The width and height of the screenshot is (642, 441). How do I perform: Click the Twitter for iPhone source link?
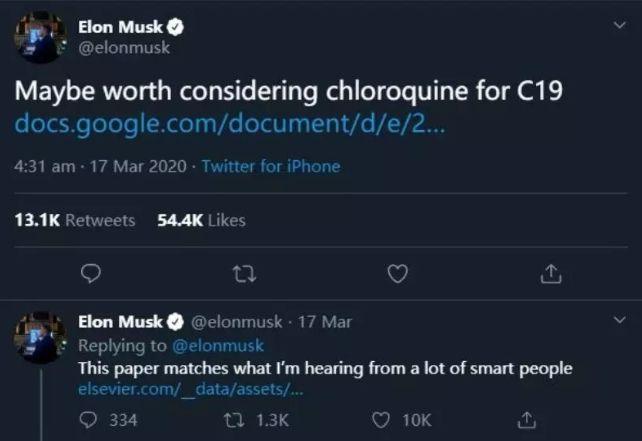271,167
